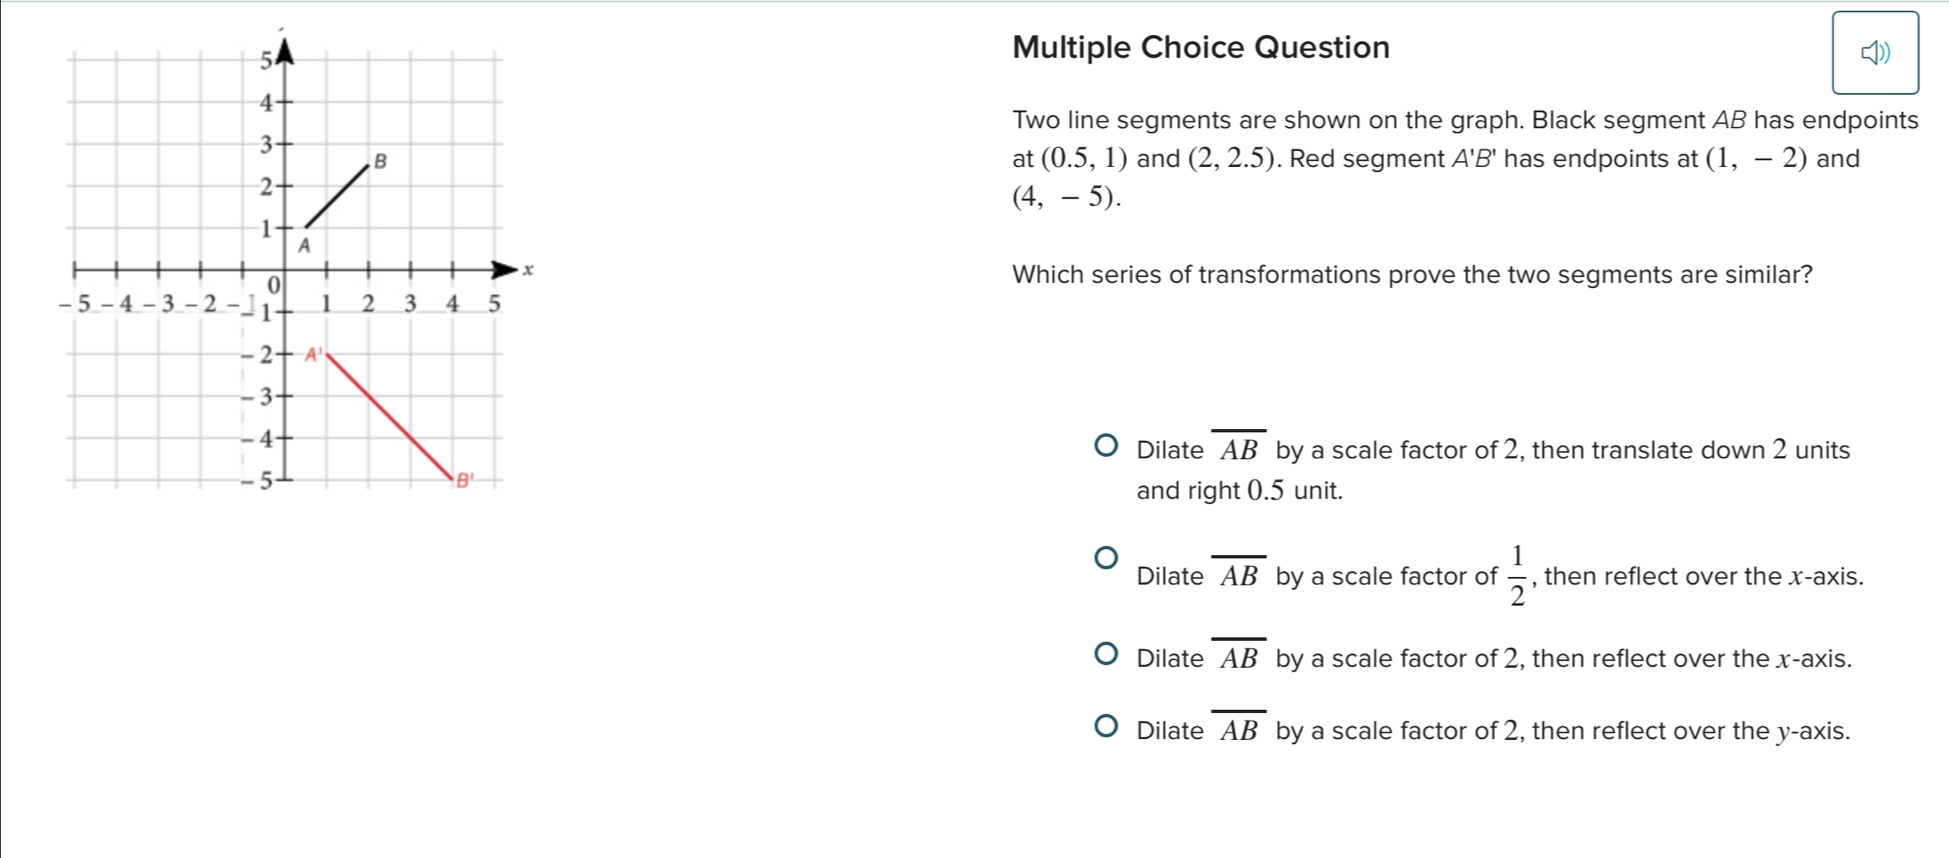Screen dimensions: 1949x858
Task: Click the x-axis arrowhead on the graph
Action: pos(506,269)
